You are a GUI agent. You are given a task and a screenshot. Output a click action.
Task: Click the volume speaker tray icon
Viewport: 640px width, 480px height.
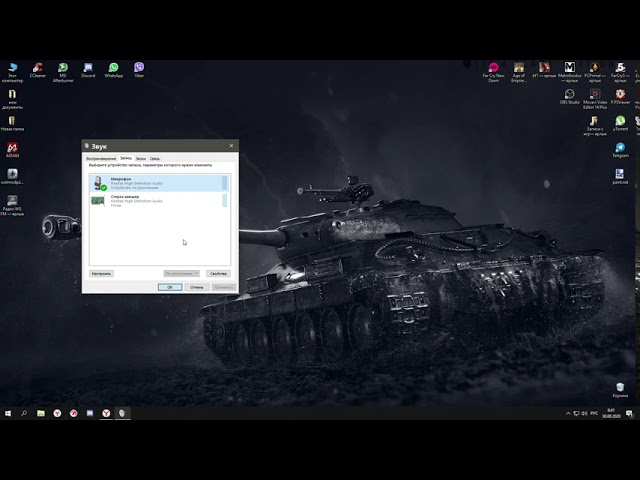(584, 413)
